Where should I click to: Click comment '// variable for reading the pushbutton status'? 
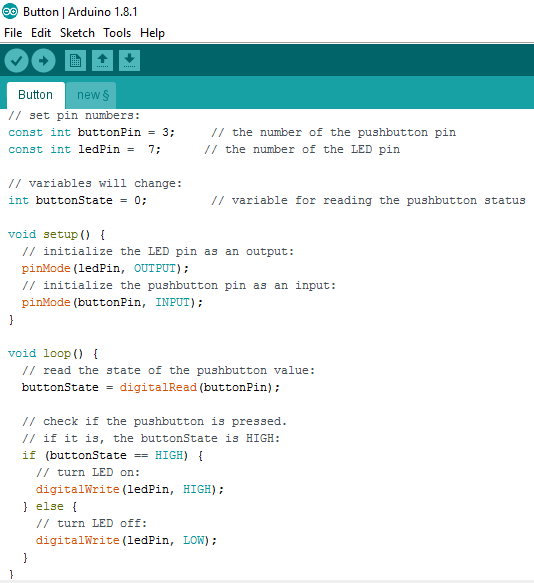point(368,200)
